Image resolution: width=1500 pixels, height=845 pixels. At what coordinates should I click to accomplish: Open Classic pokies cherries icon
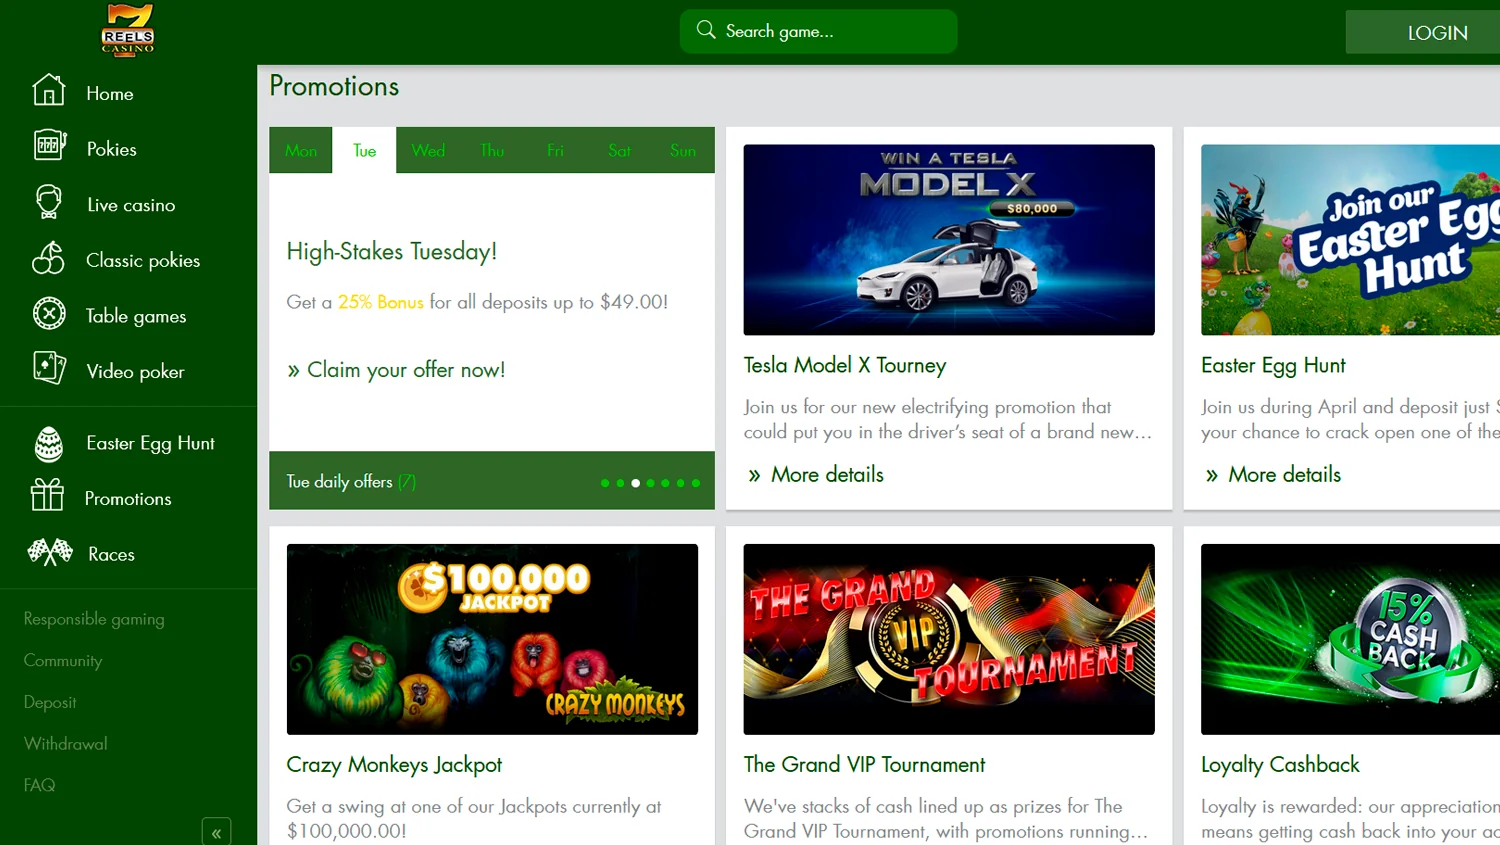point(48,258)
